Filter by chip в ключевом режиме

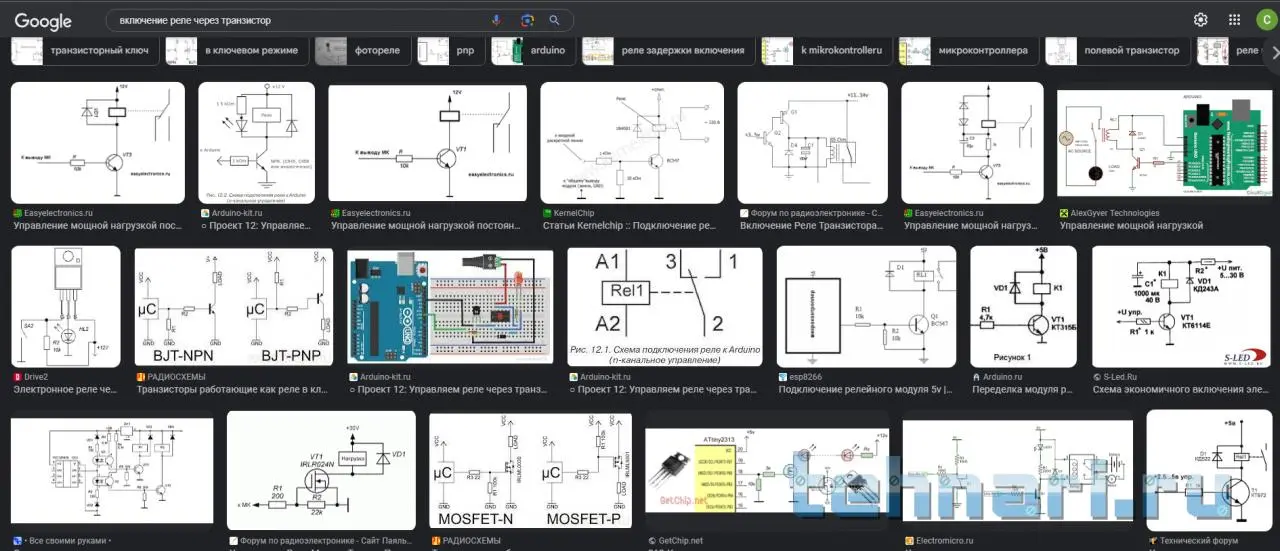click(235, 50)
